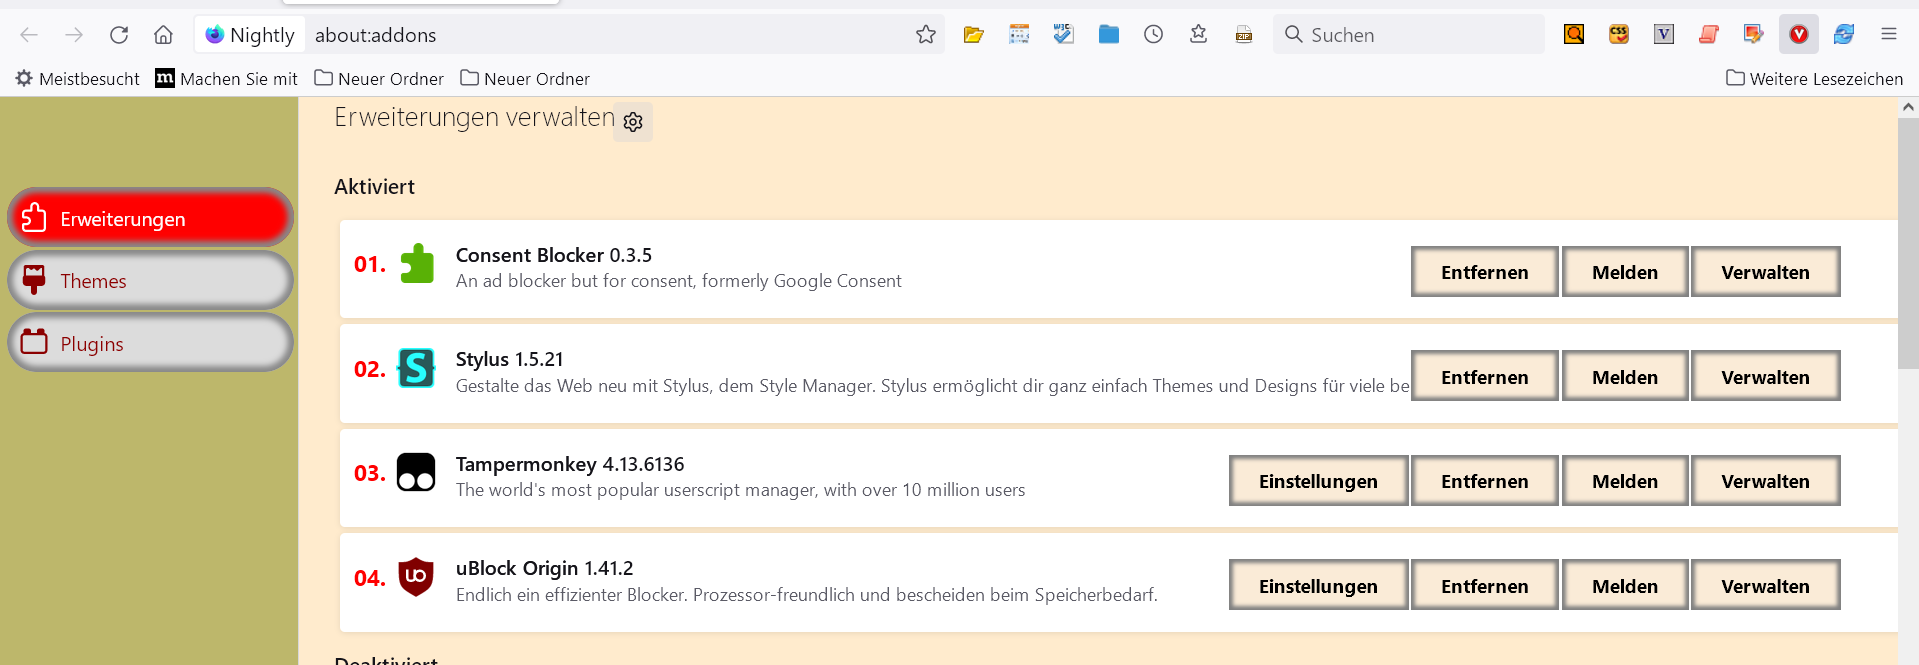Open Einstellungen for uBlock Origin

tap(1317, 586)
